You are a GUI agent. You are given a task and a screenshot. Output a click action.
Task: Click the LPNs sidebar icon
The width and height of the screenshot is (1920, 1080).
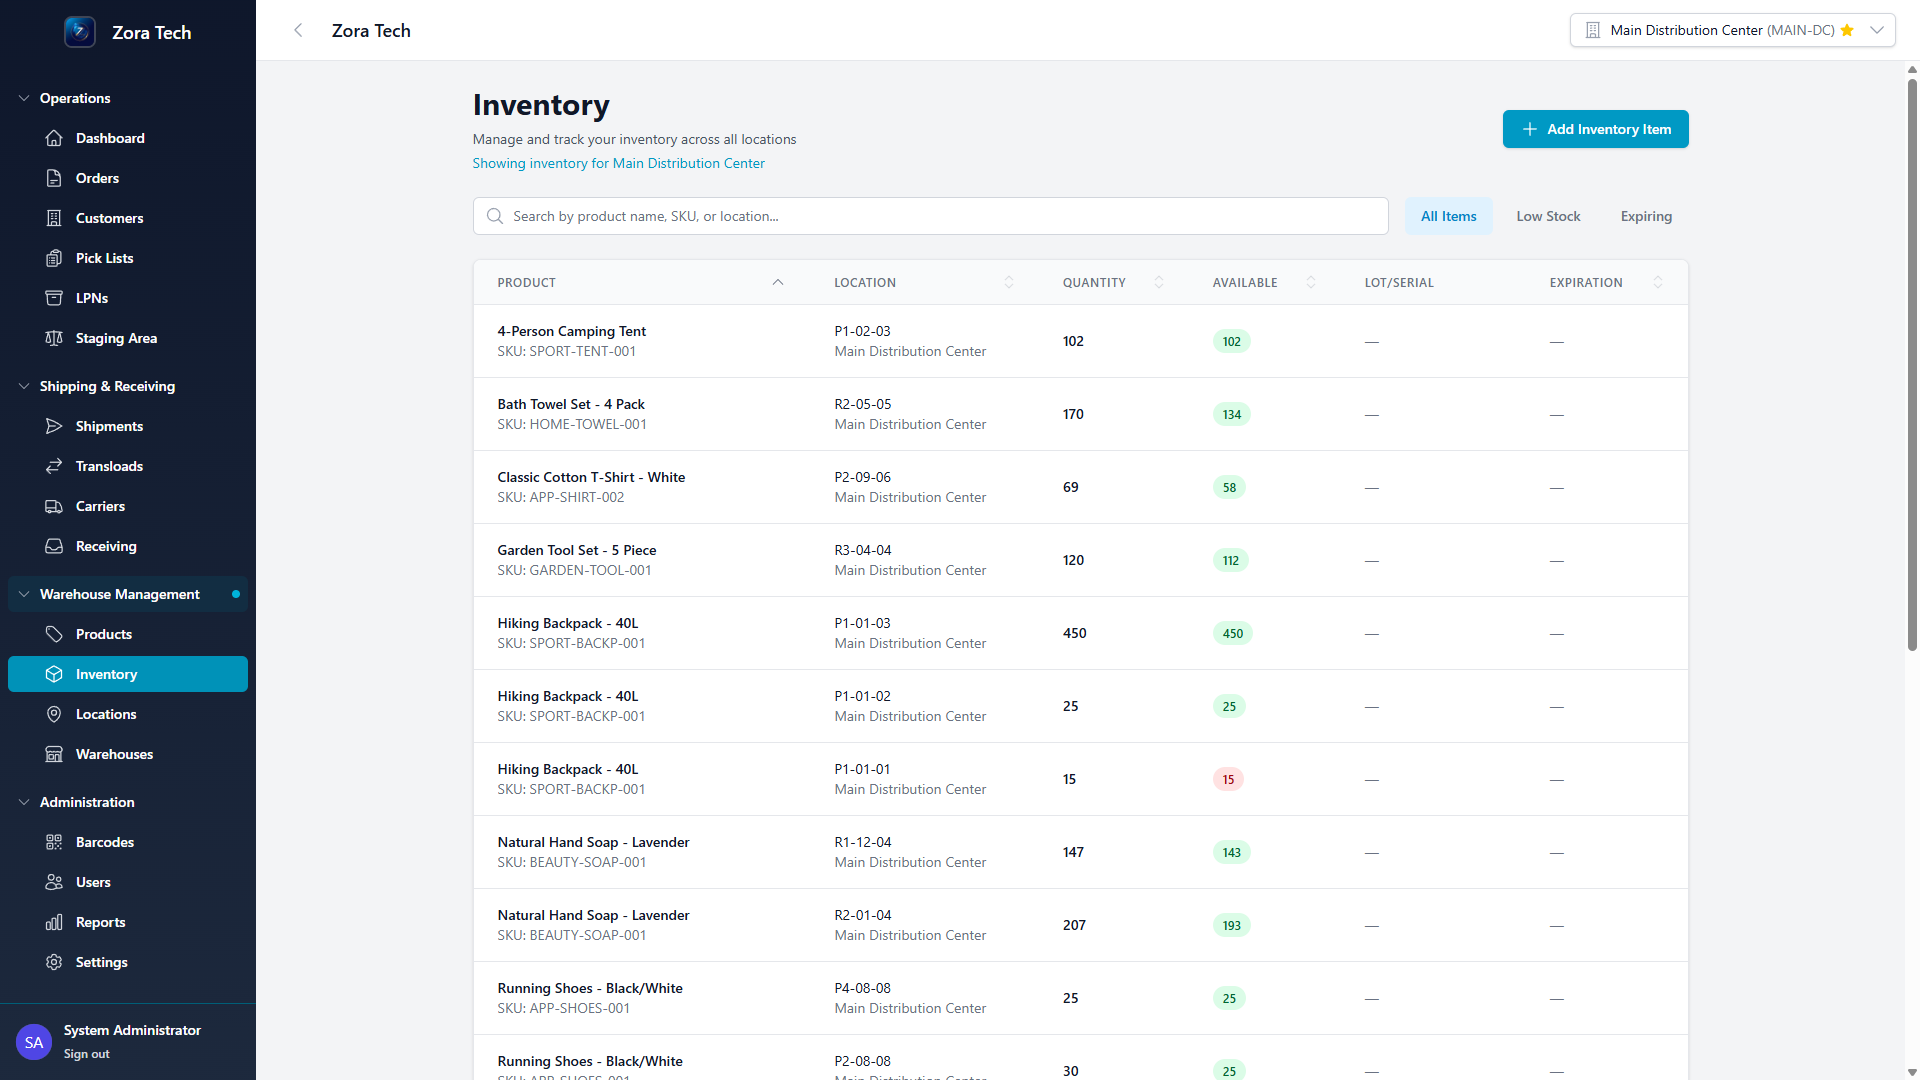click(x=55, y=298)
